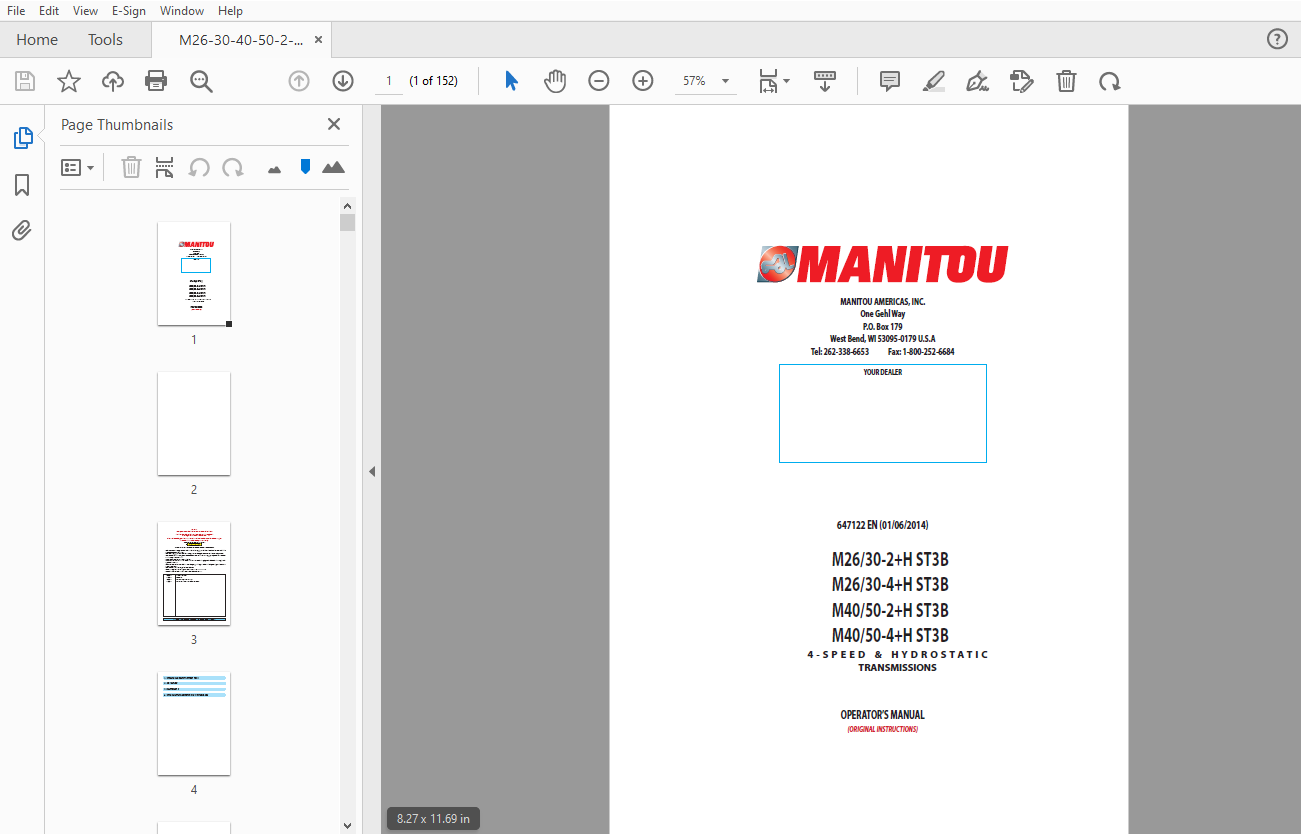Click the MANITOU logo
1301x834 pixels.
pos(882,264)
